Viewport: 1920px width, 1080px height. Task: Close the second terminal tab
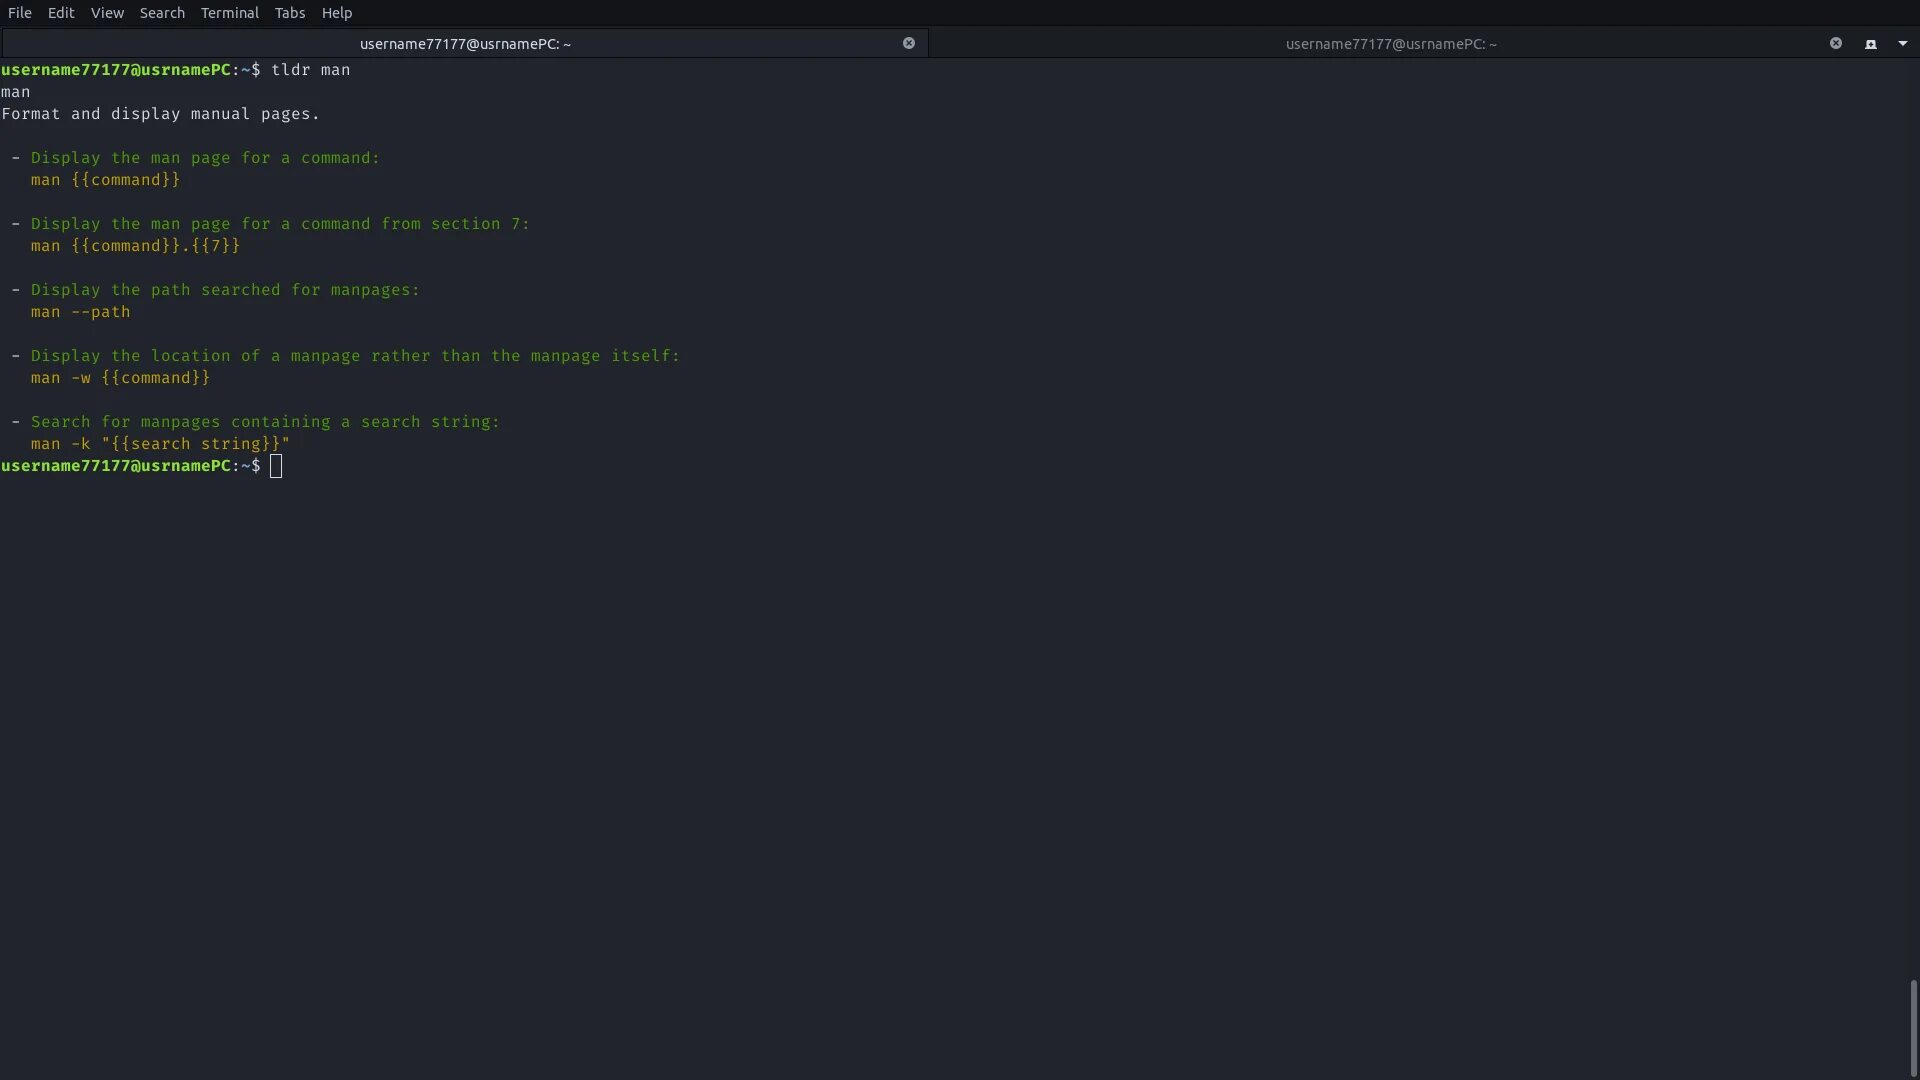coord(1835,43)
